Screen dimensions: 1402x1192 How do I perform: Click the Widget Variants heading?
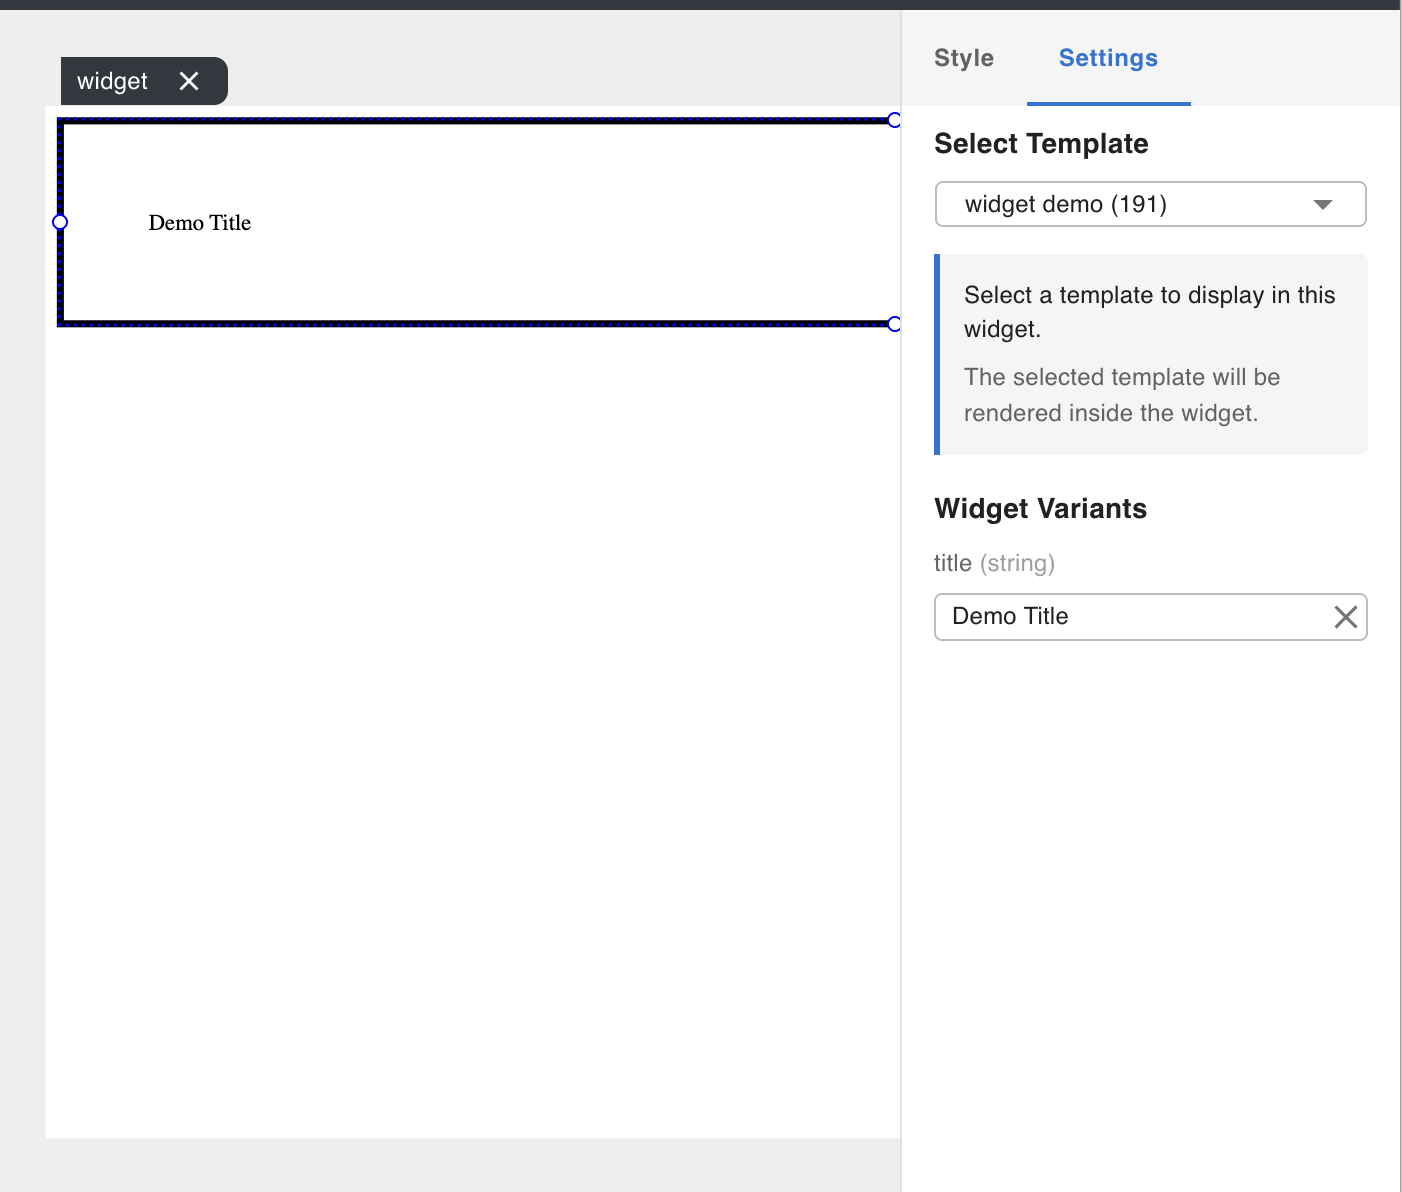(1040, 509)
